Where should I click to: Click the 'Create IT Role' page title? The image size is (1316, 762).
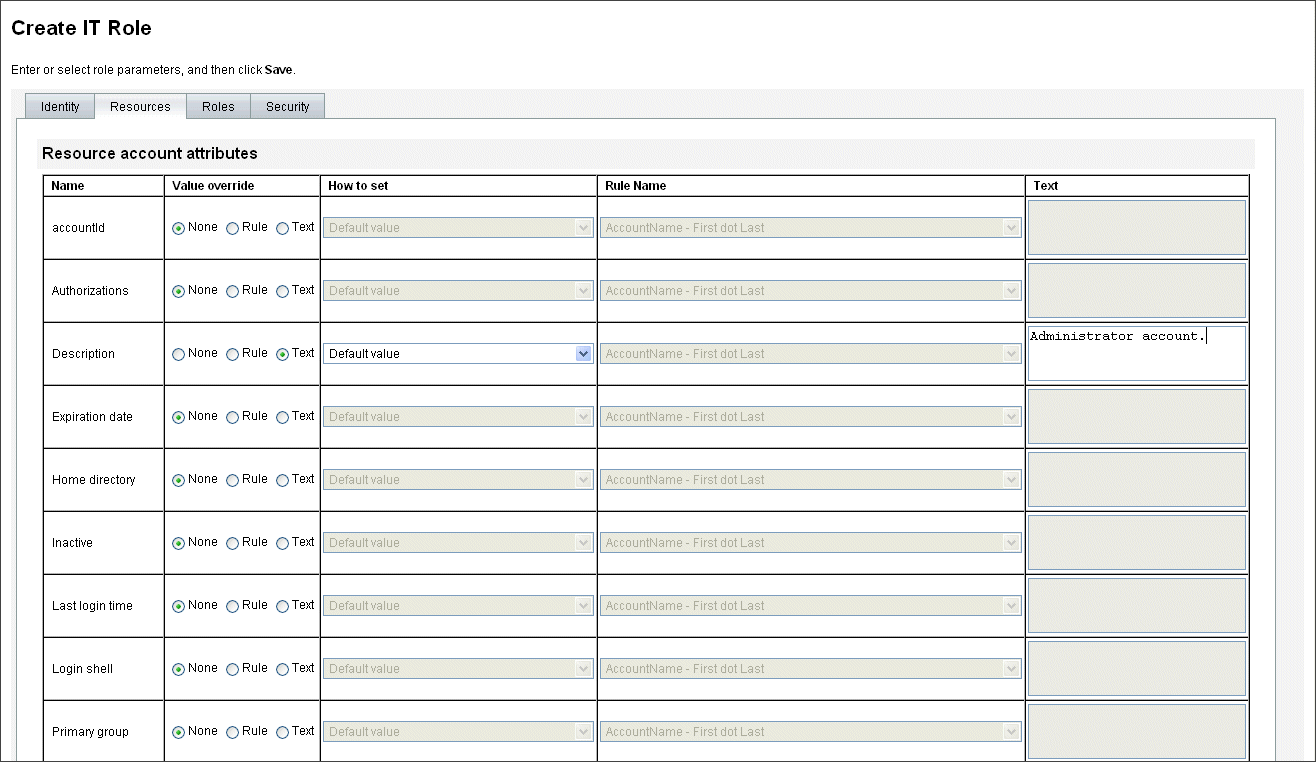click(81, 28)
